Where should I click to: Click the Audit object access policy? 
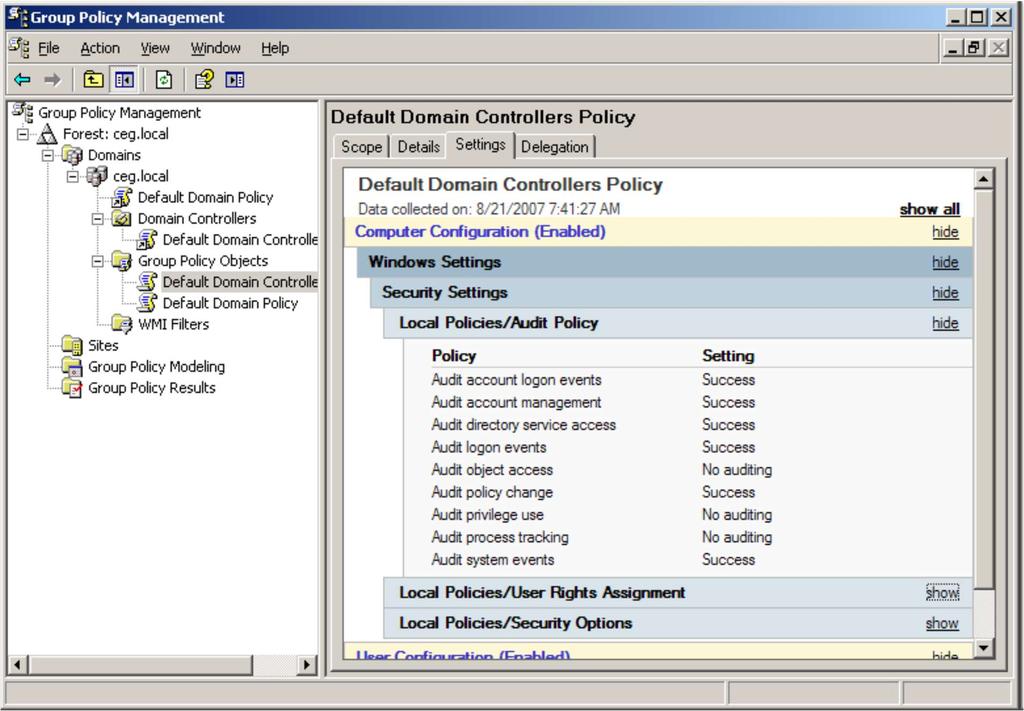click(492, 470)
